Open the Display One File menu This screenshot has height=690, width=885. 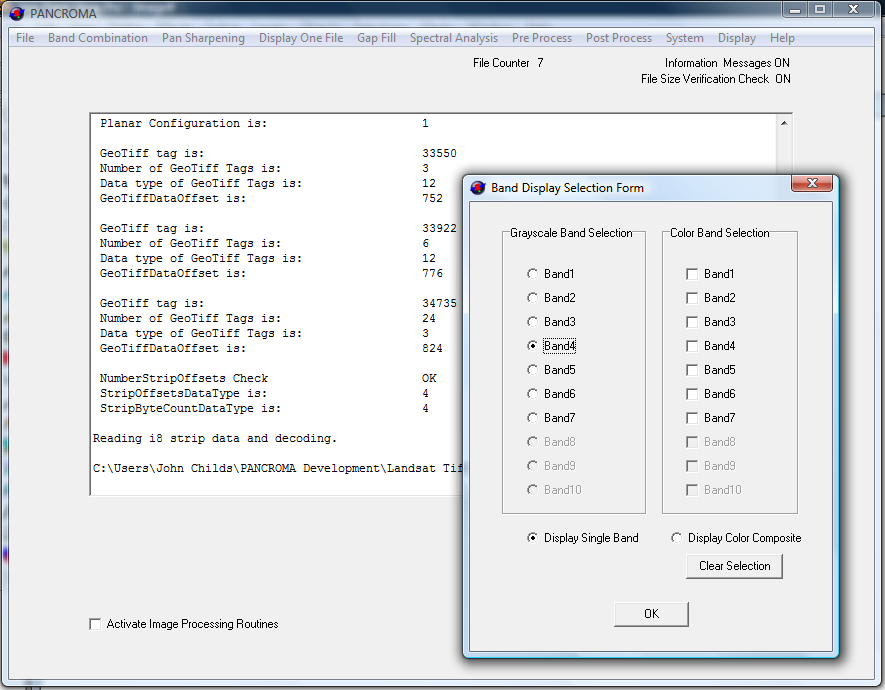pos(301,38)
